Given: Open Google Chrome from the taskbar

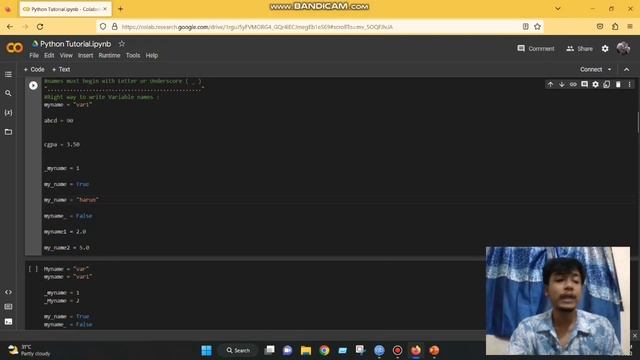Looking at the screenshot, I should (x=324, y=350).
